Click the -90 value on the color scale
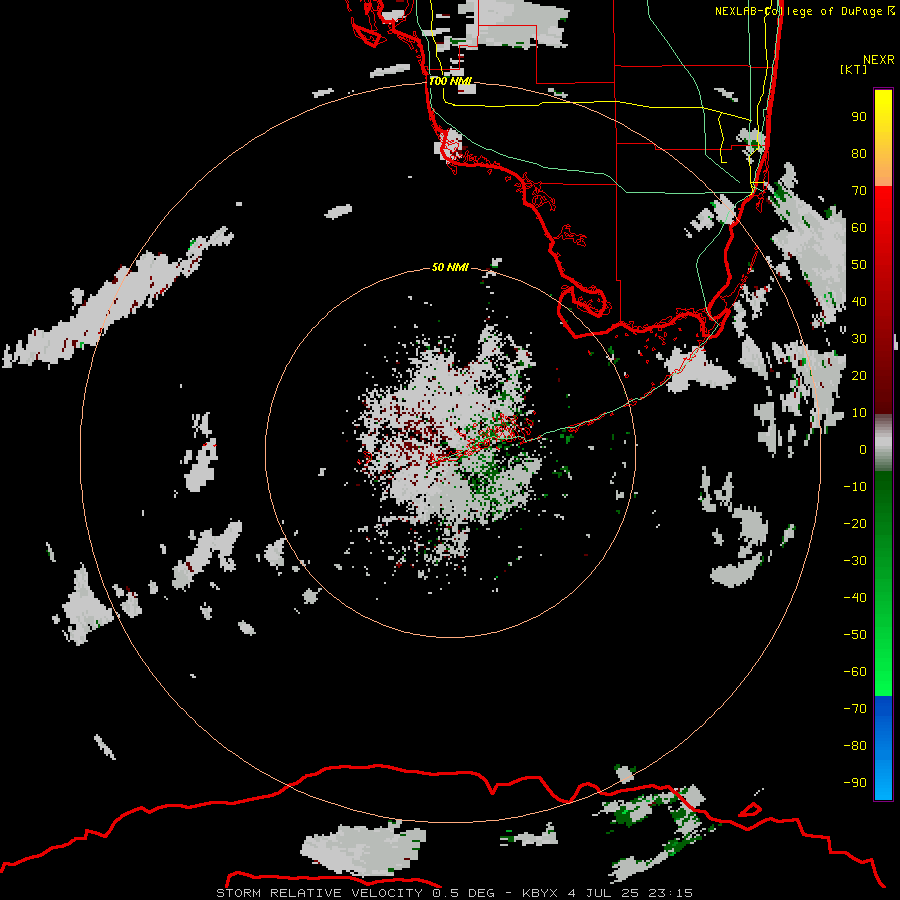Screen dimensions: 900x900 [x=855, y=783]
